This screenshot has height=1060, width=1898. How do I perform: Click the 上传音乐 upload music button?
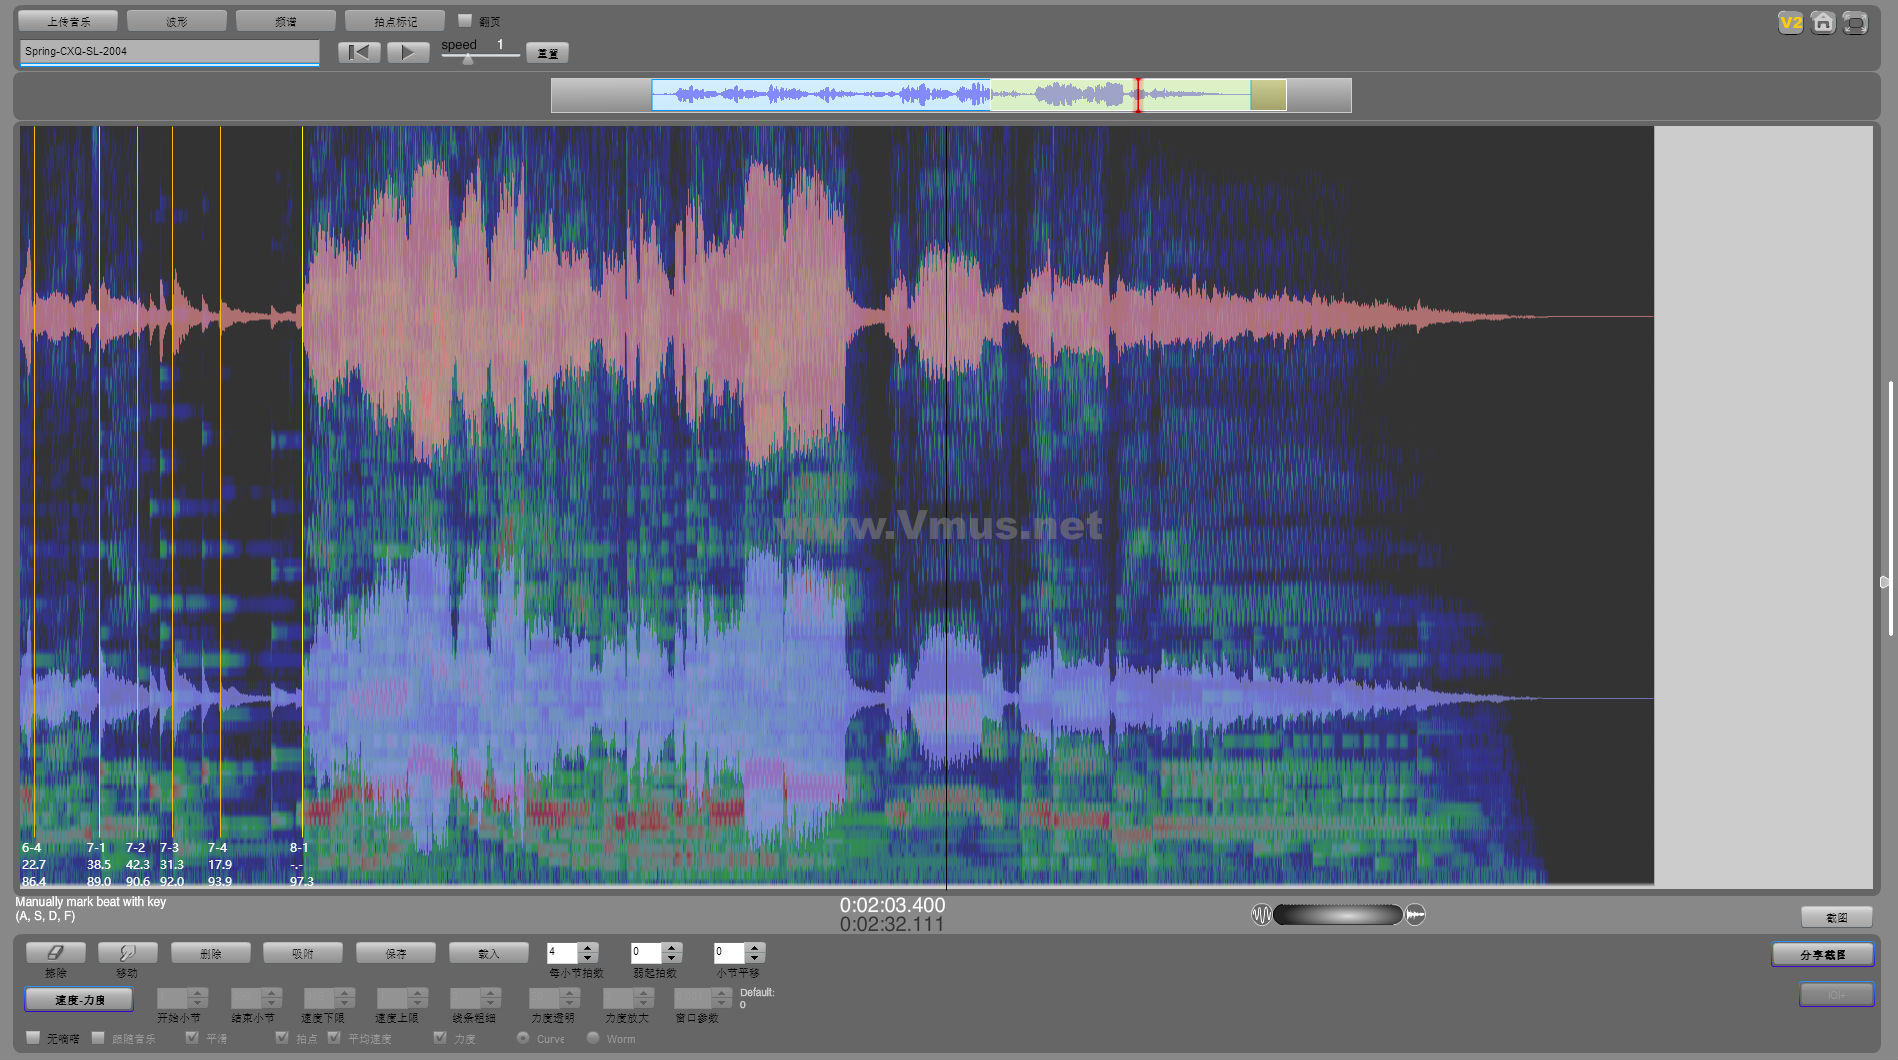click(x=68, y=21)
